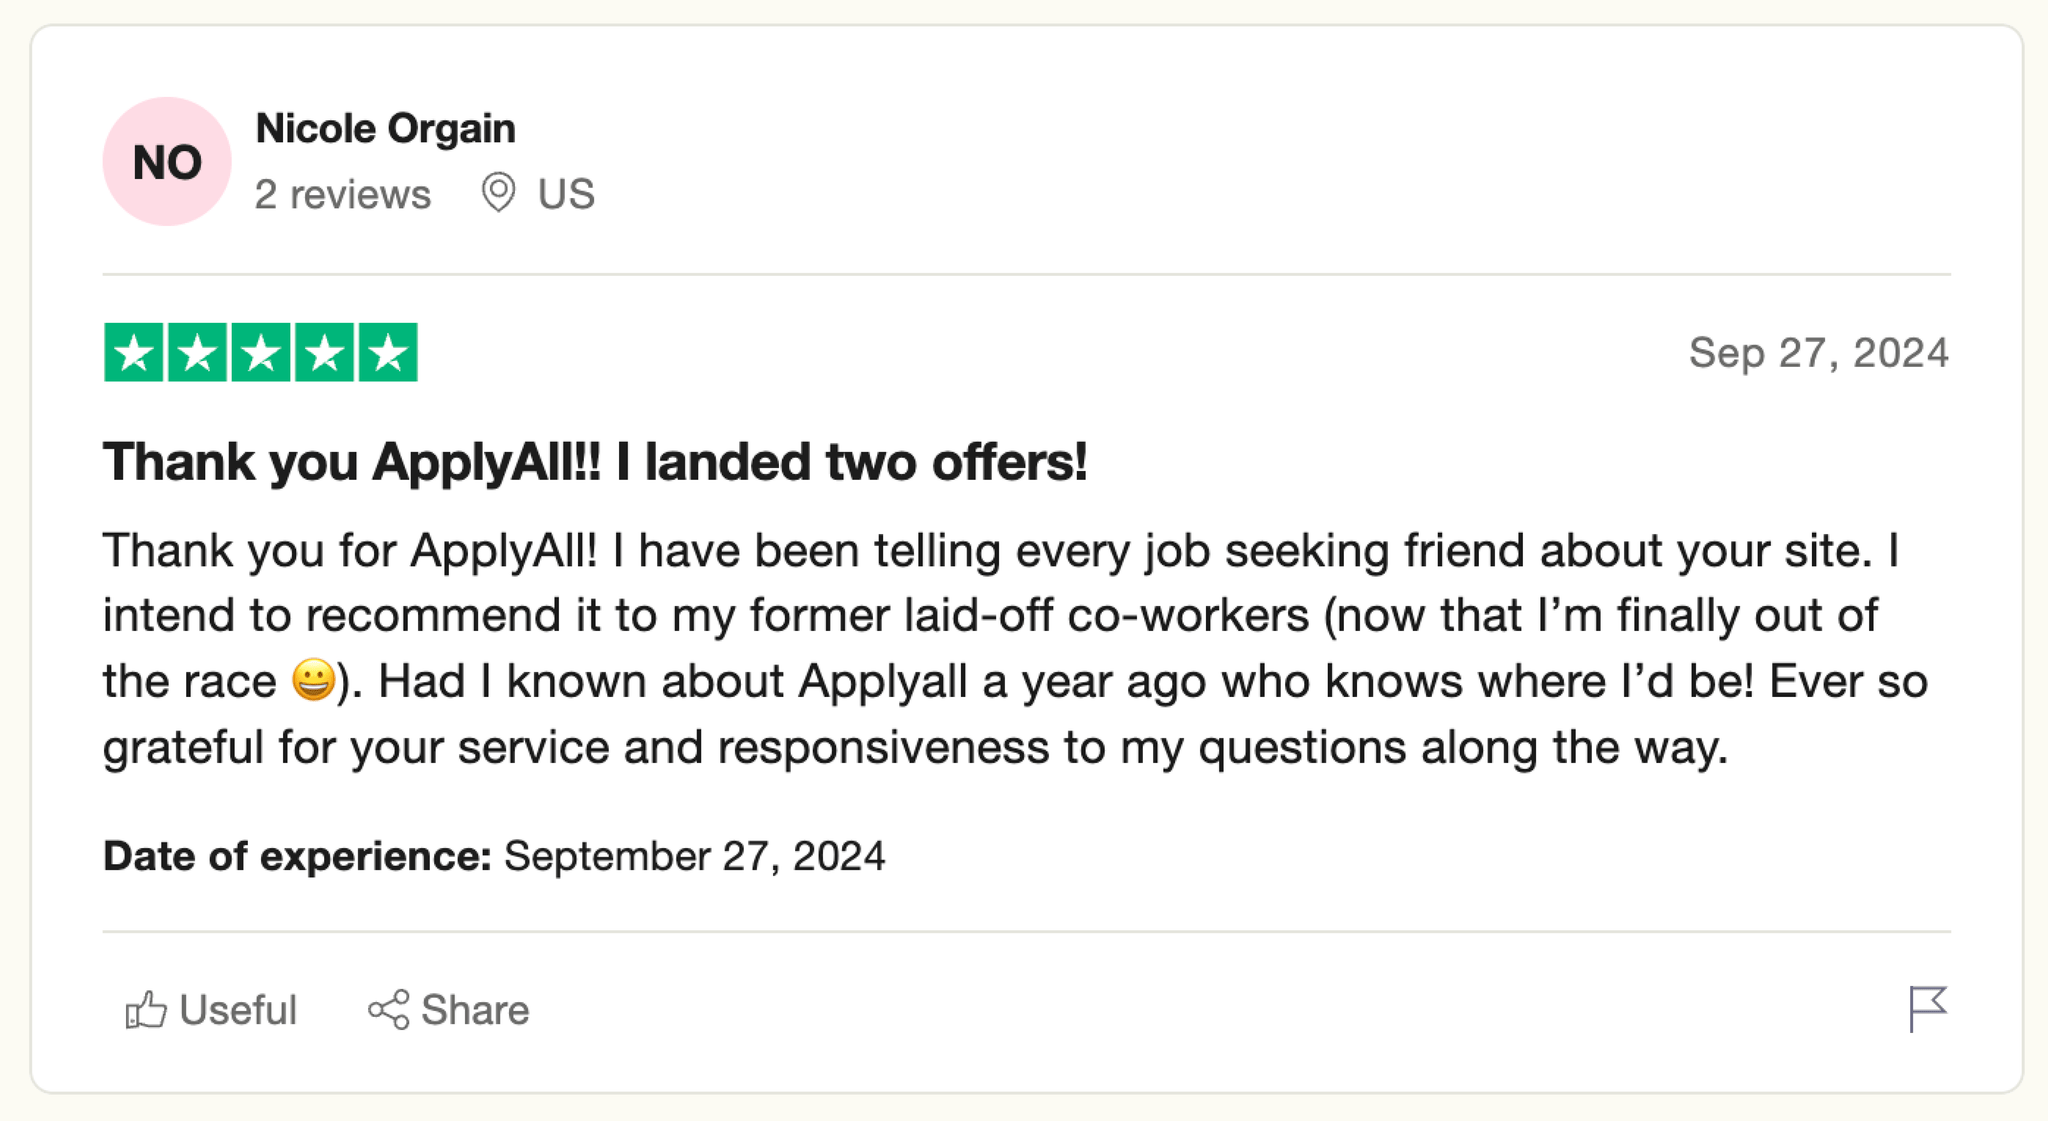Click the share network icon
The height and width of the screenshot is (1121, 2048).
point(388,1010)
